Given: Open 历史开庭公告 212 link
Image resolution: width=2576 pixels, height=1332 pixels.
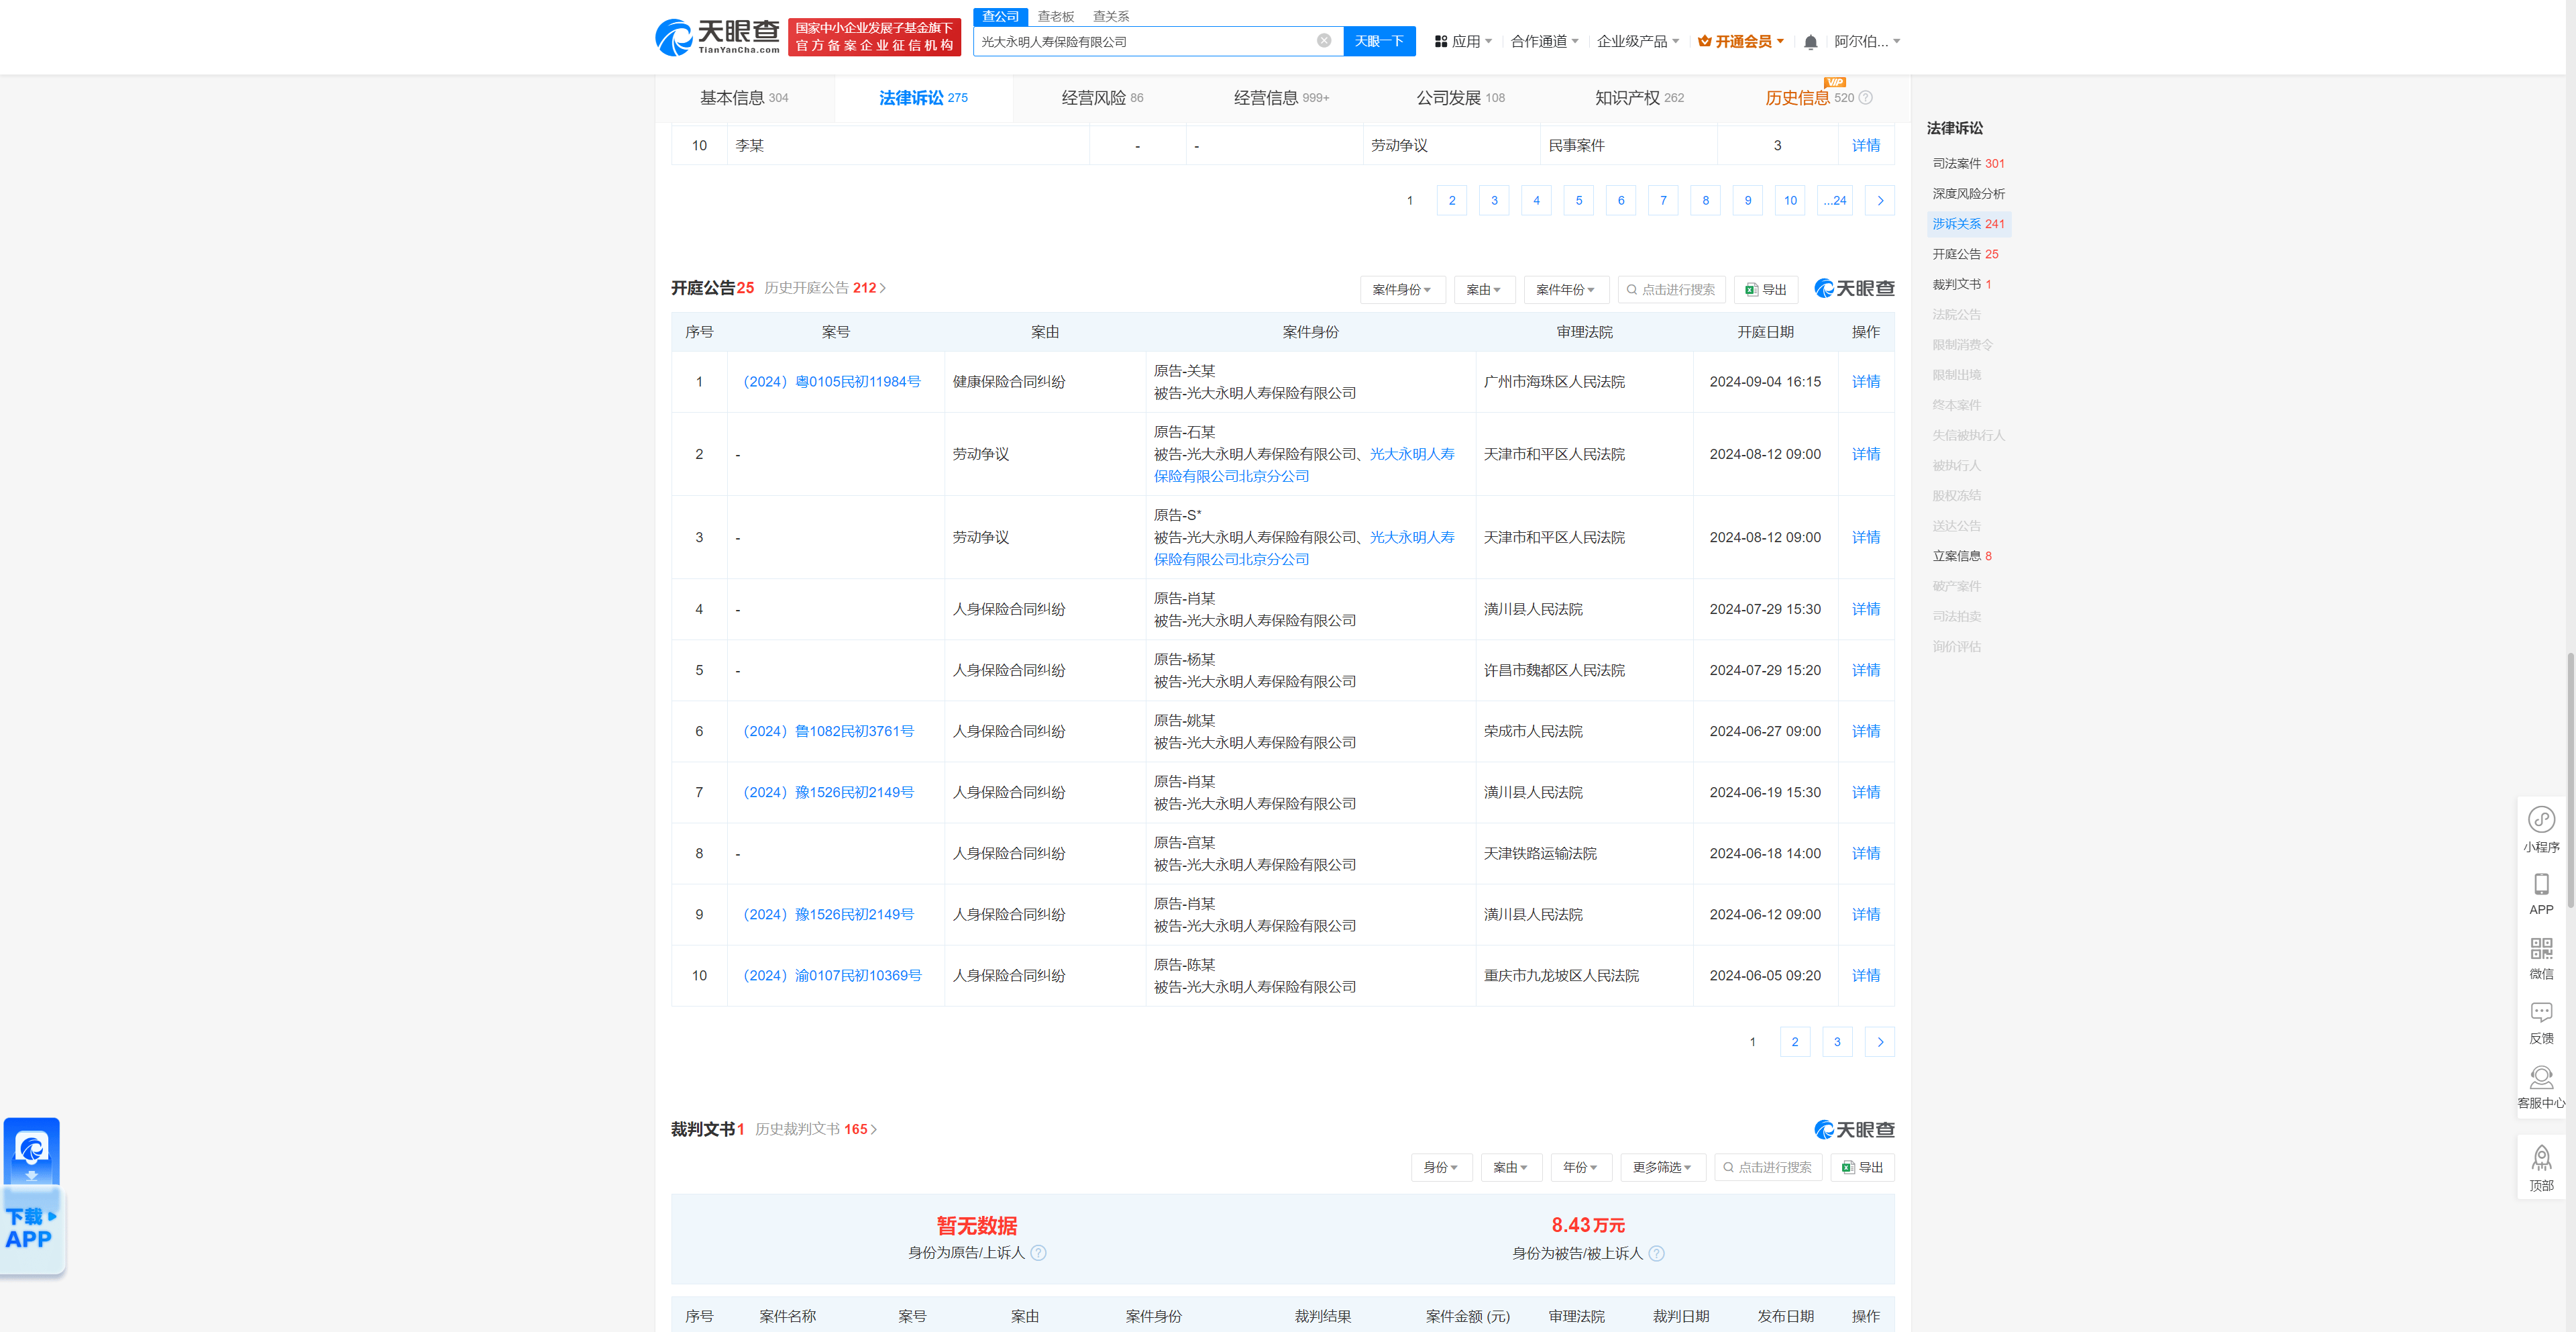Looking at the screenshot, I should (825, 288).
